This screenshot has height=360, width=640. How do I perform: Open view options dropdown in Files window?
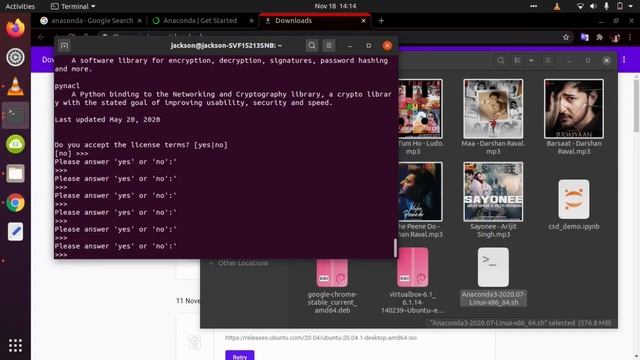[531, 60]
